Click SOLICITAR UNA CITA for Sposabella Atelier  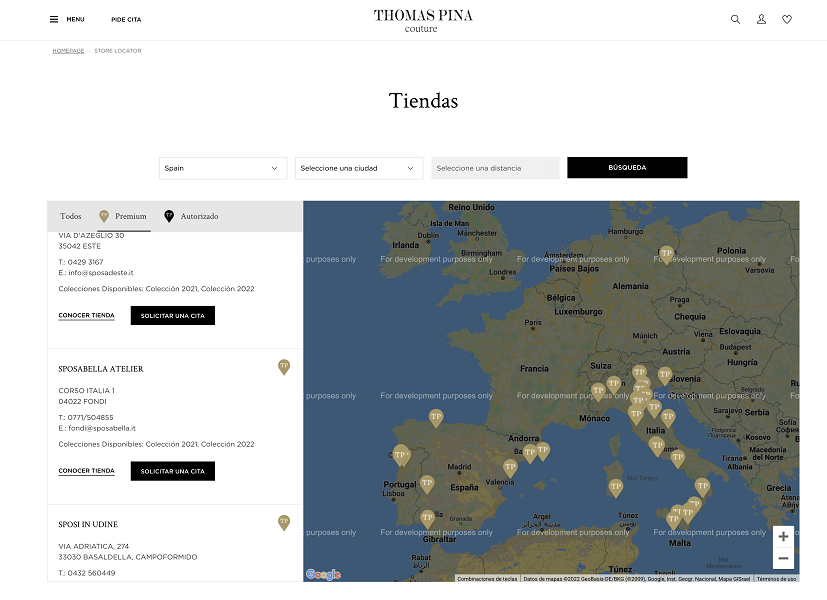coord(172,471)
